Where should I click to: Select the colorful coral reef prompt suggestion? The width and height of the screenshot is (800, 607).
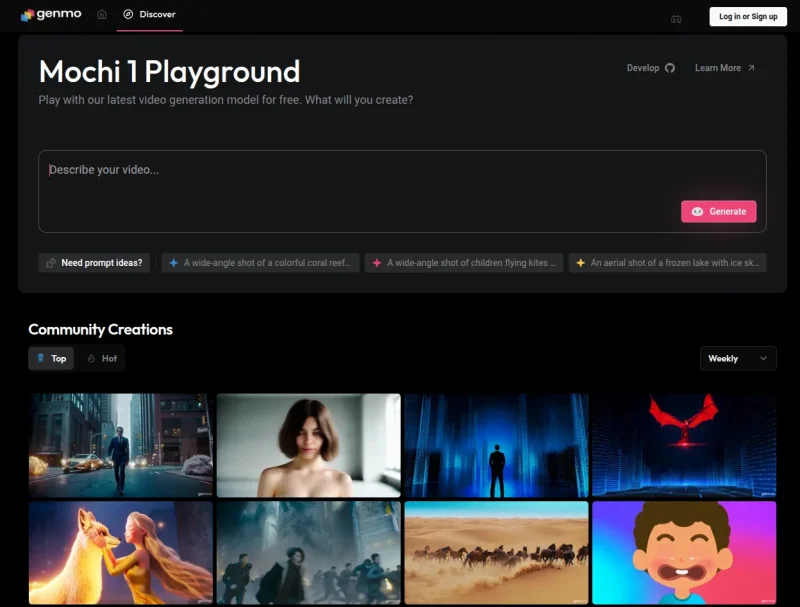[260, 263]
